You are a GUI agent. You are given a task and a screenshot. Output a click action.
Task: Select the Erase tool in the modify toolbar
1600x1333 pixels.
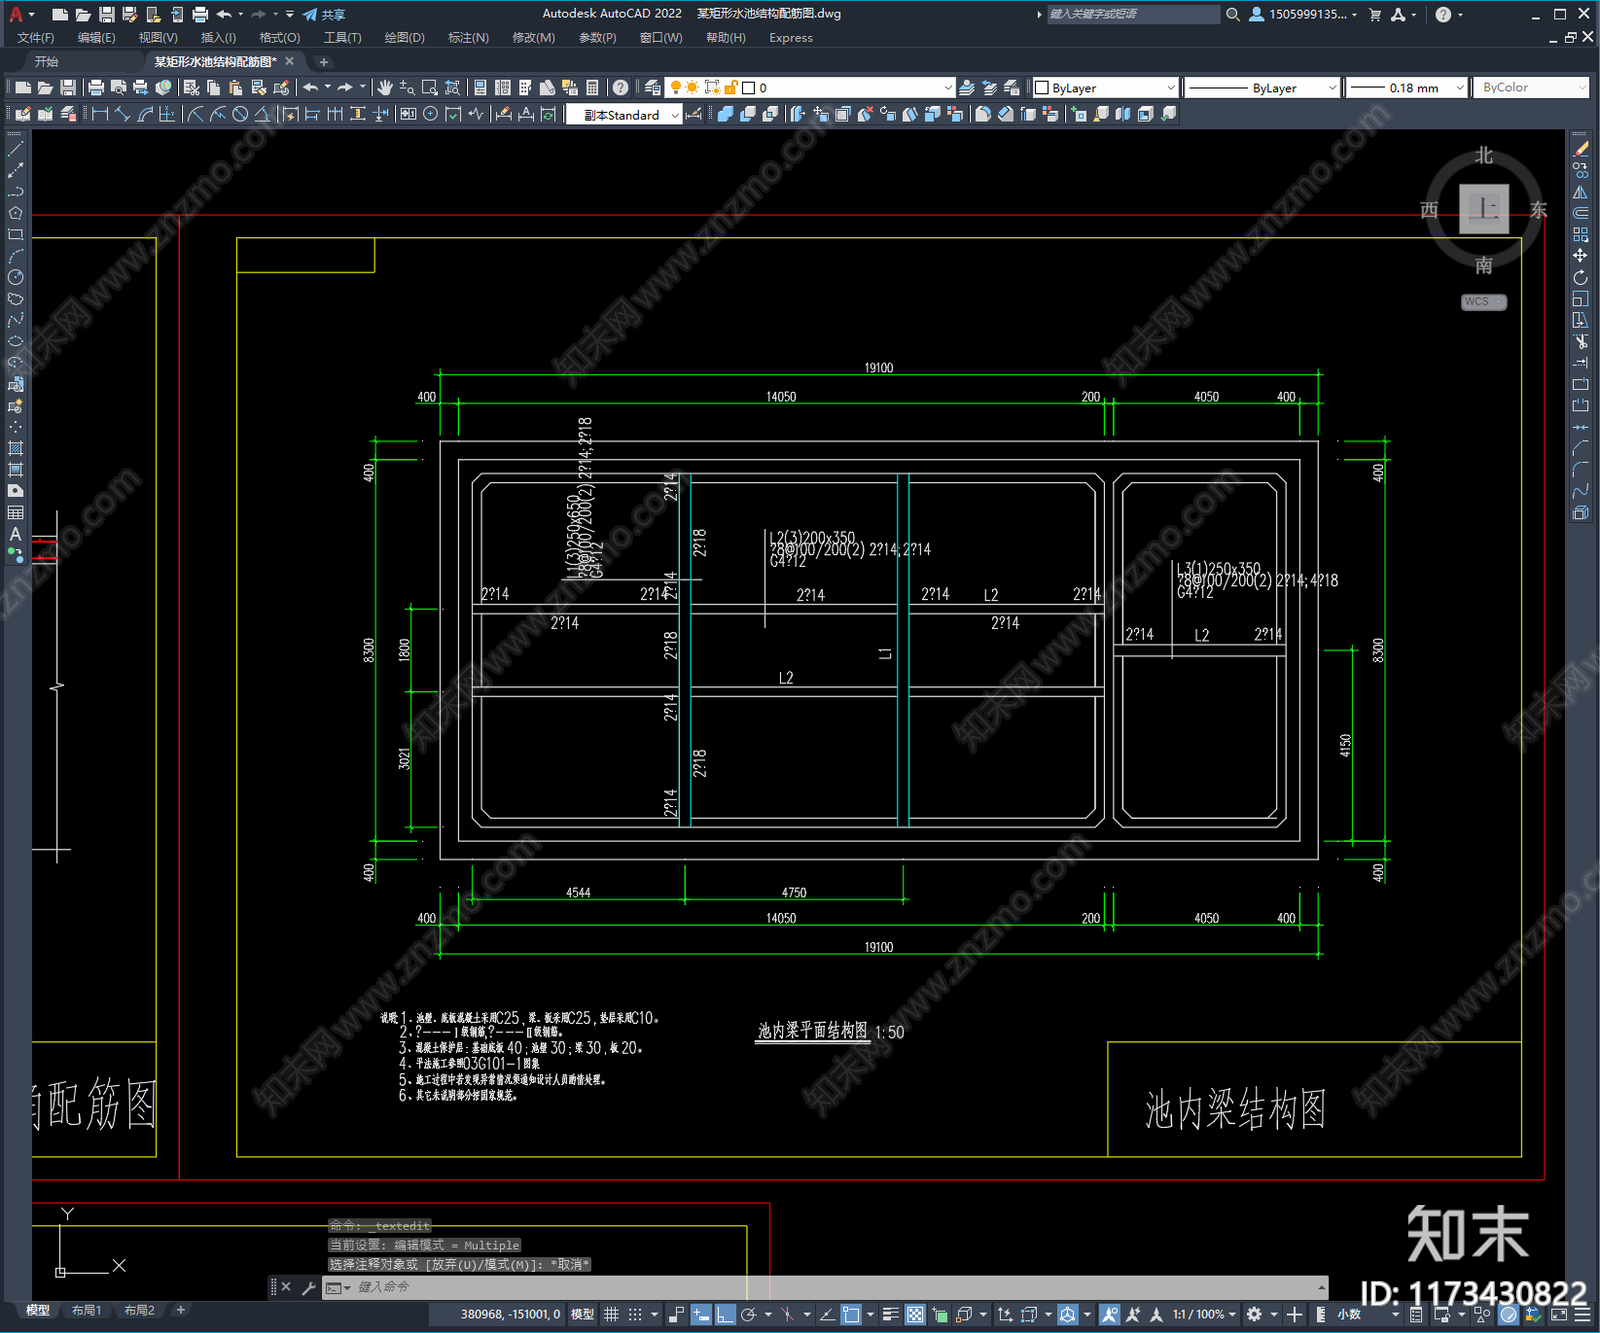point(1580,149)
